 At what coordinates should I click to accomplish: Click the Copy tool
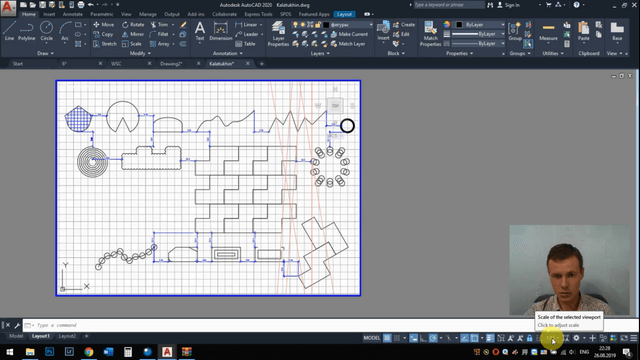[x=103, y=34]
